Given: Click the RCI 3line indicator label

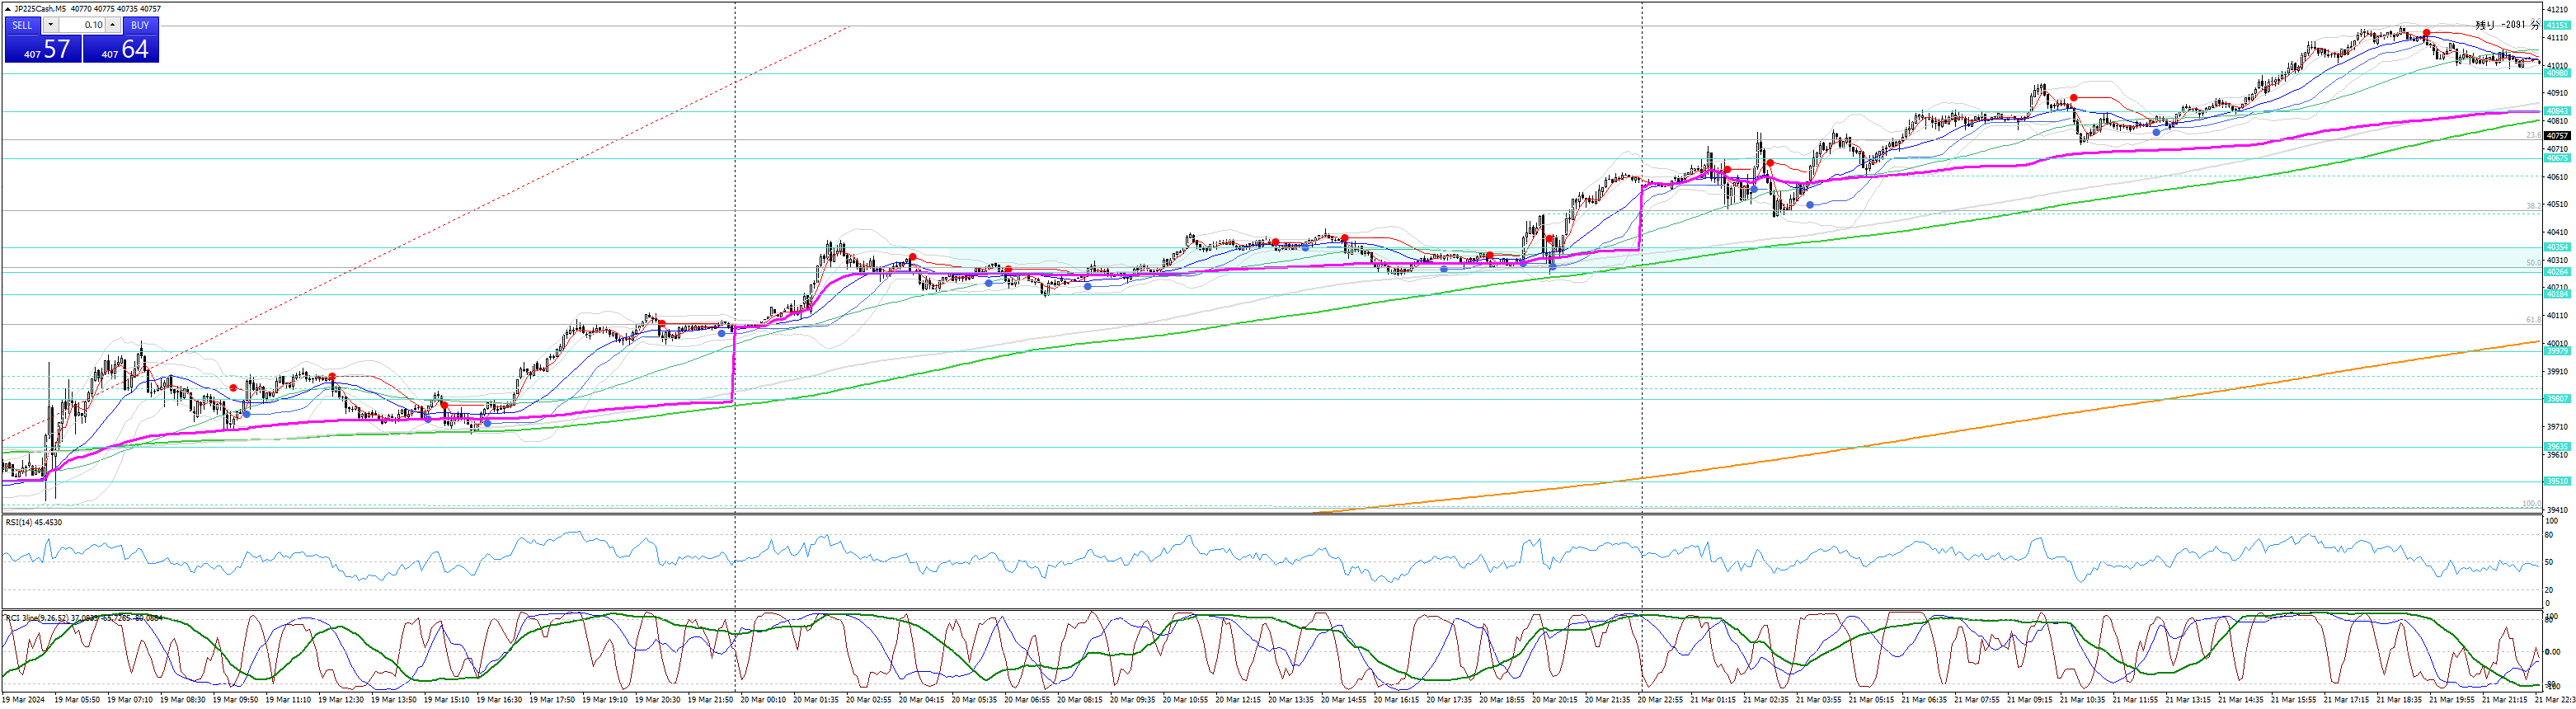Looking at the screenshot, I should click(x=84, y=618).
